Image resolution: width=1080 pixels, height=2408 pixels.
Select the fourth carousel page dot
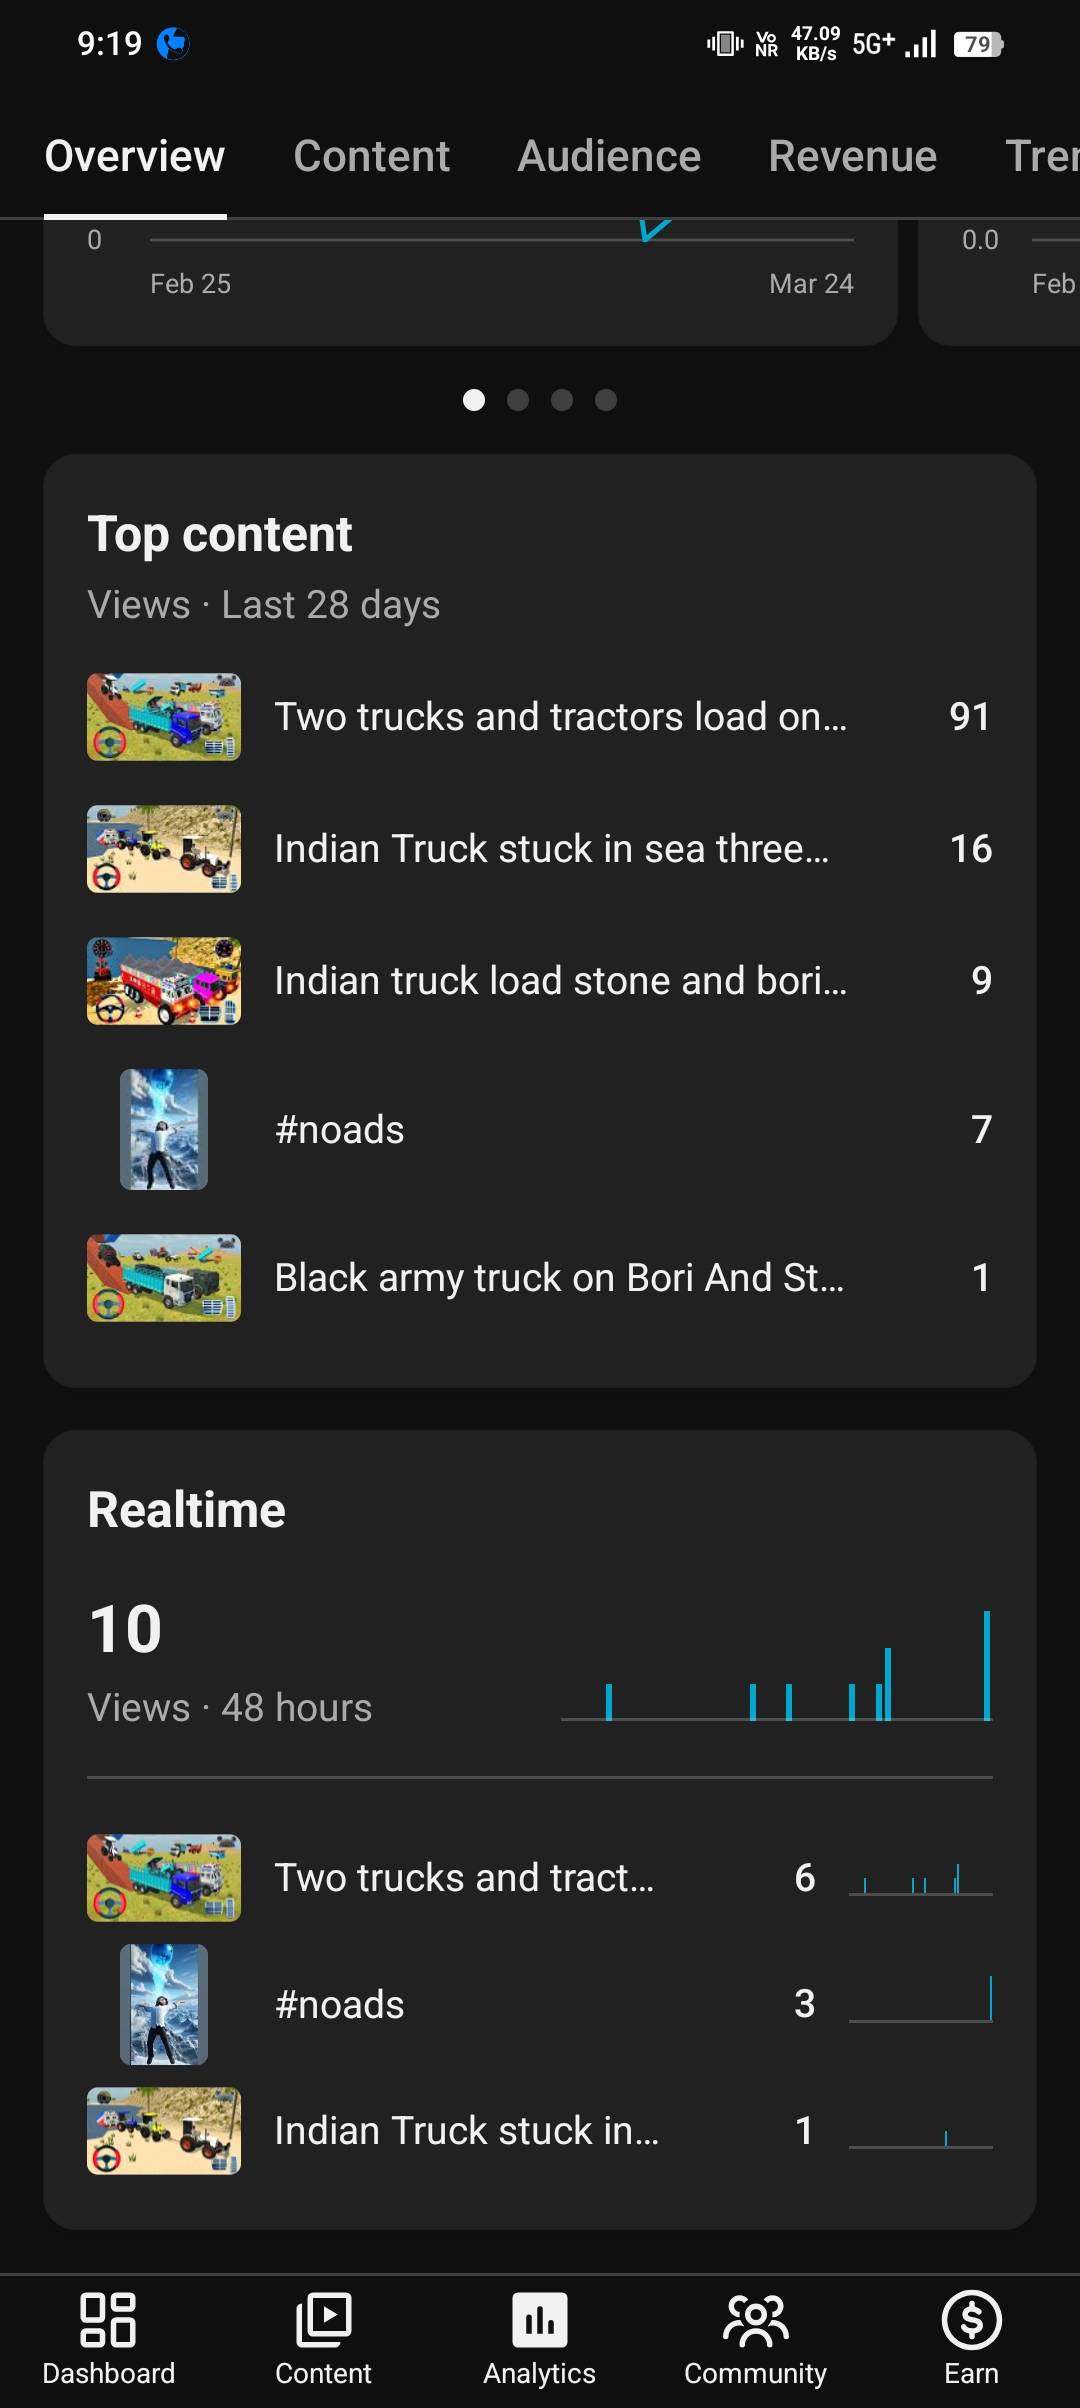tap(606, 400)
